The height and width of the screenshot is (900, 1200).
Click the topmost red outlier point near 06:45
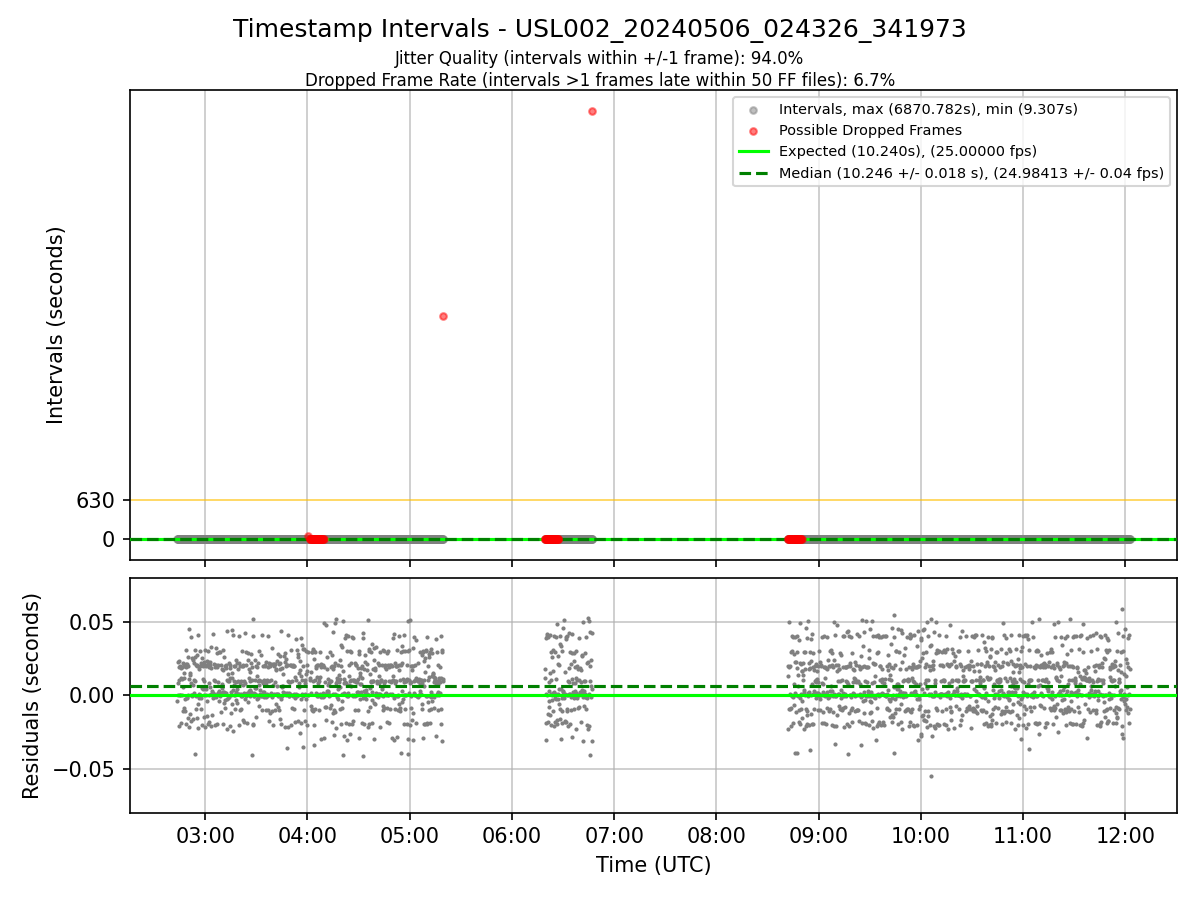pos(592,111)
